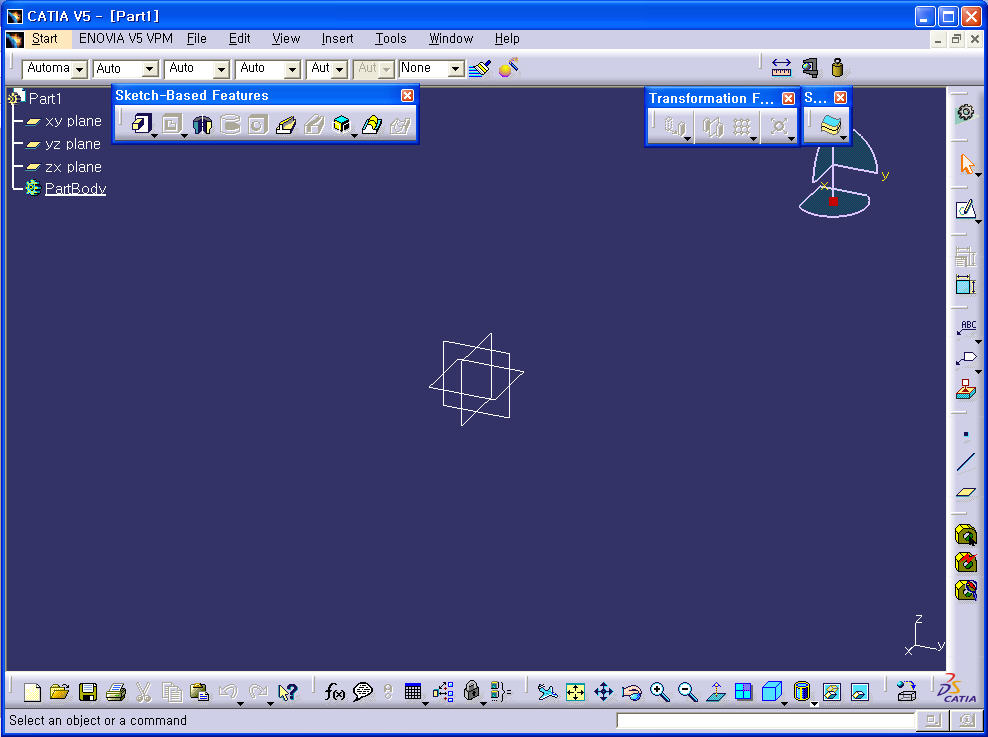Select PartBody in the specification tree
Viewport: 988px width, 737px height.
coord(75,189)
